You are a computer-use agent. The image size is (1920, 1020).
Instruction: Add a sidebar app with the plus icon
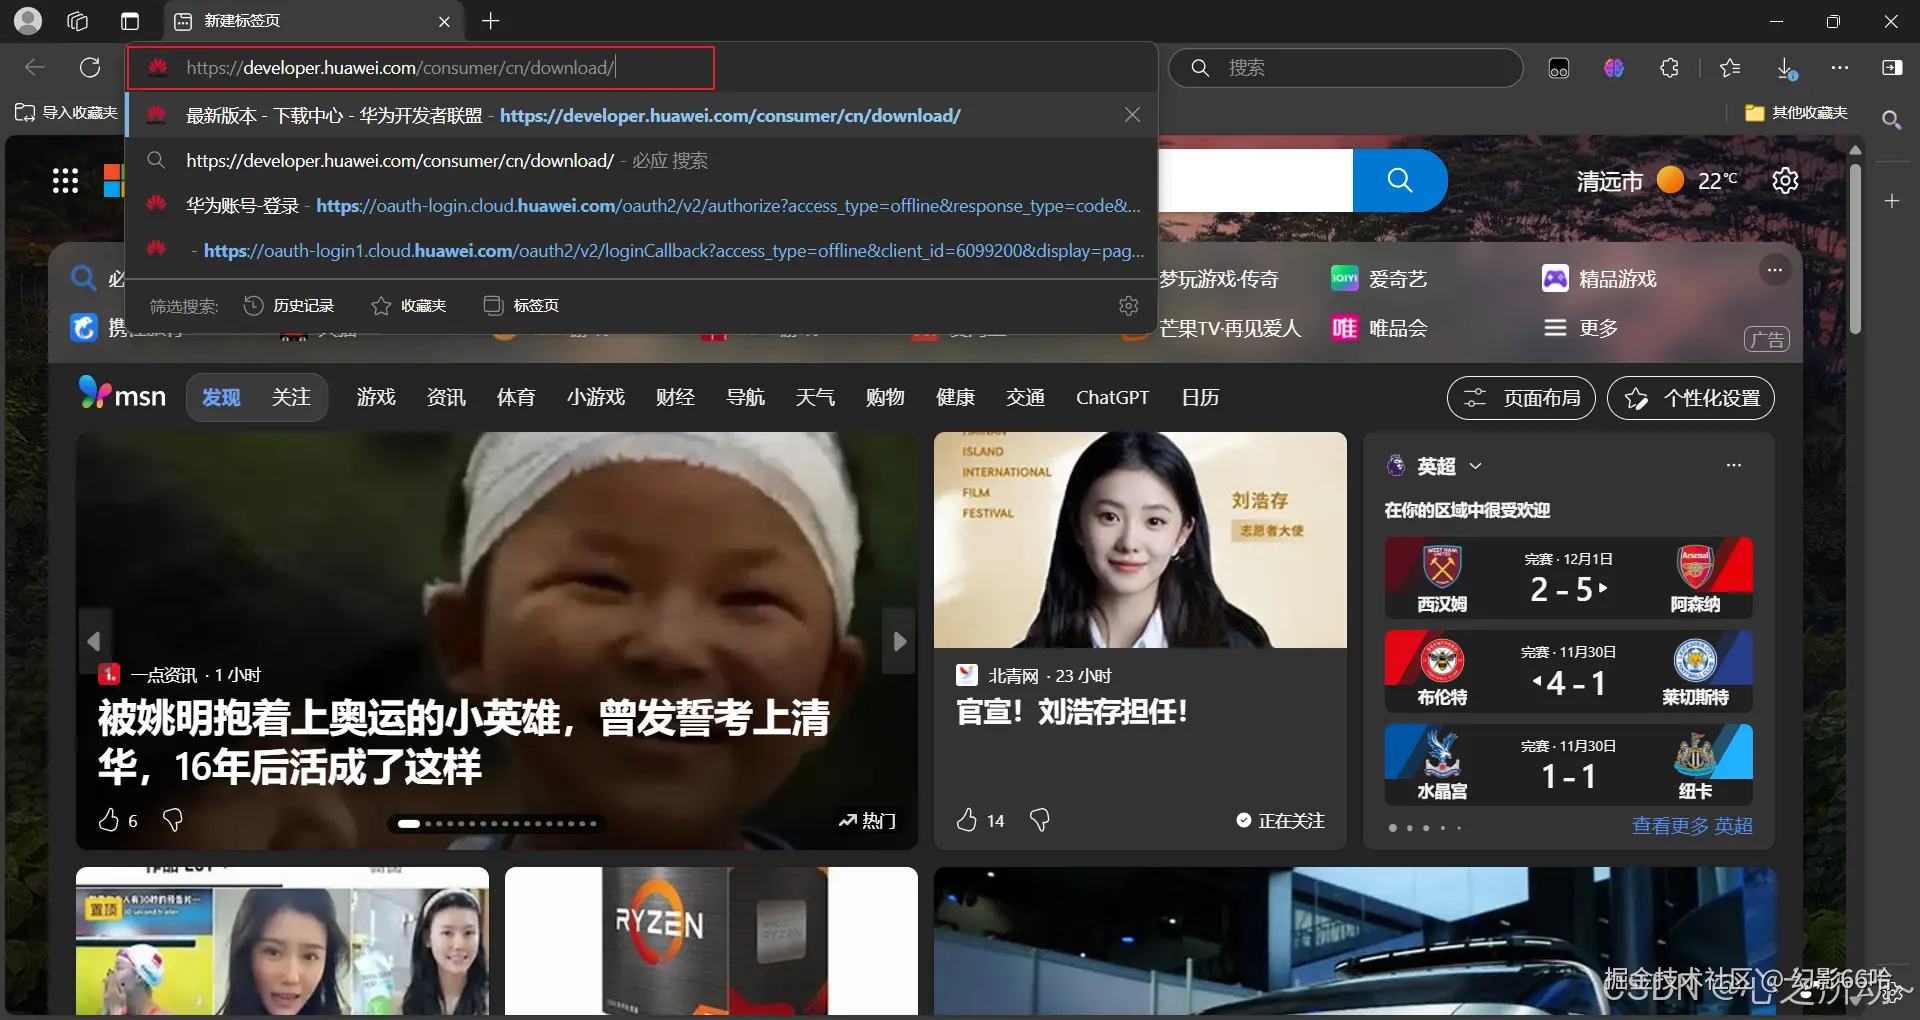coord(1892,201)
